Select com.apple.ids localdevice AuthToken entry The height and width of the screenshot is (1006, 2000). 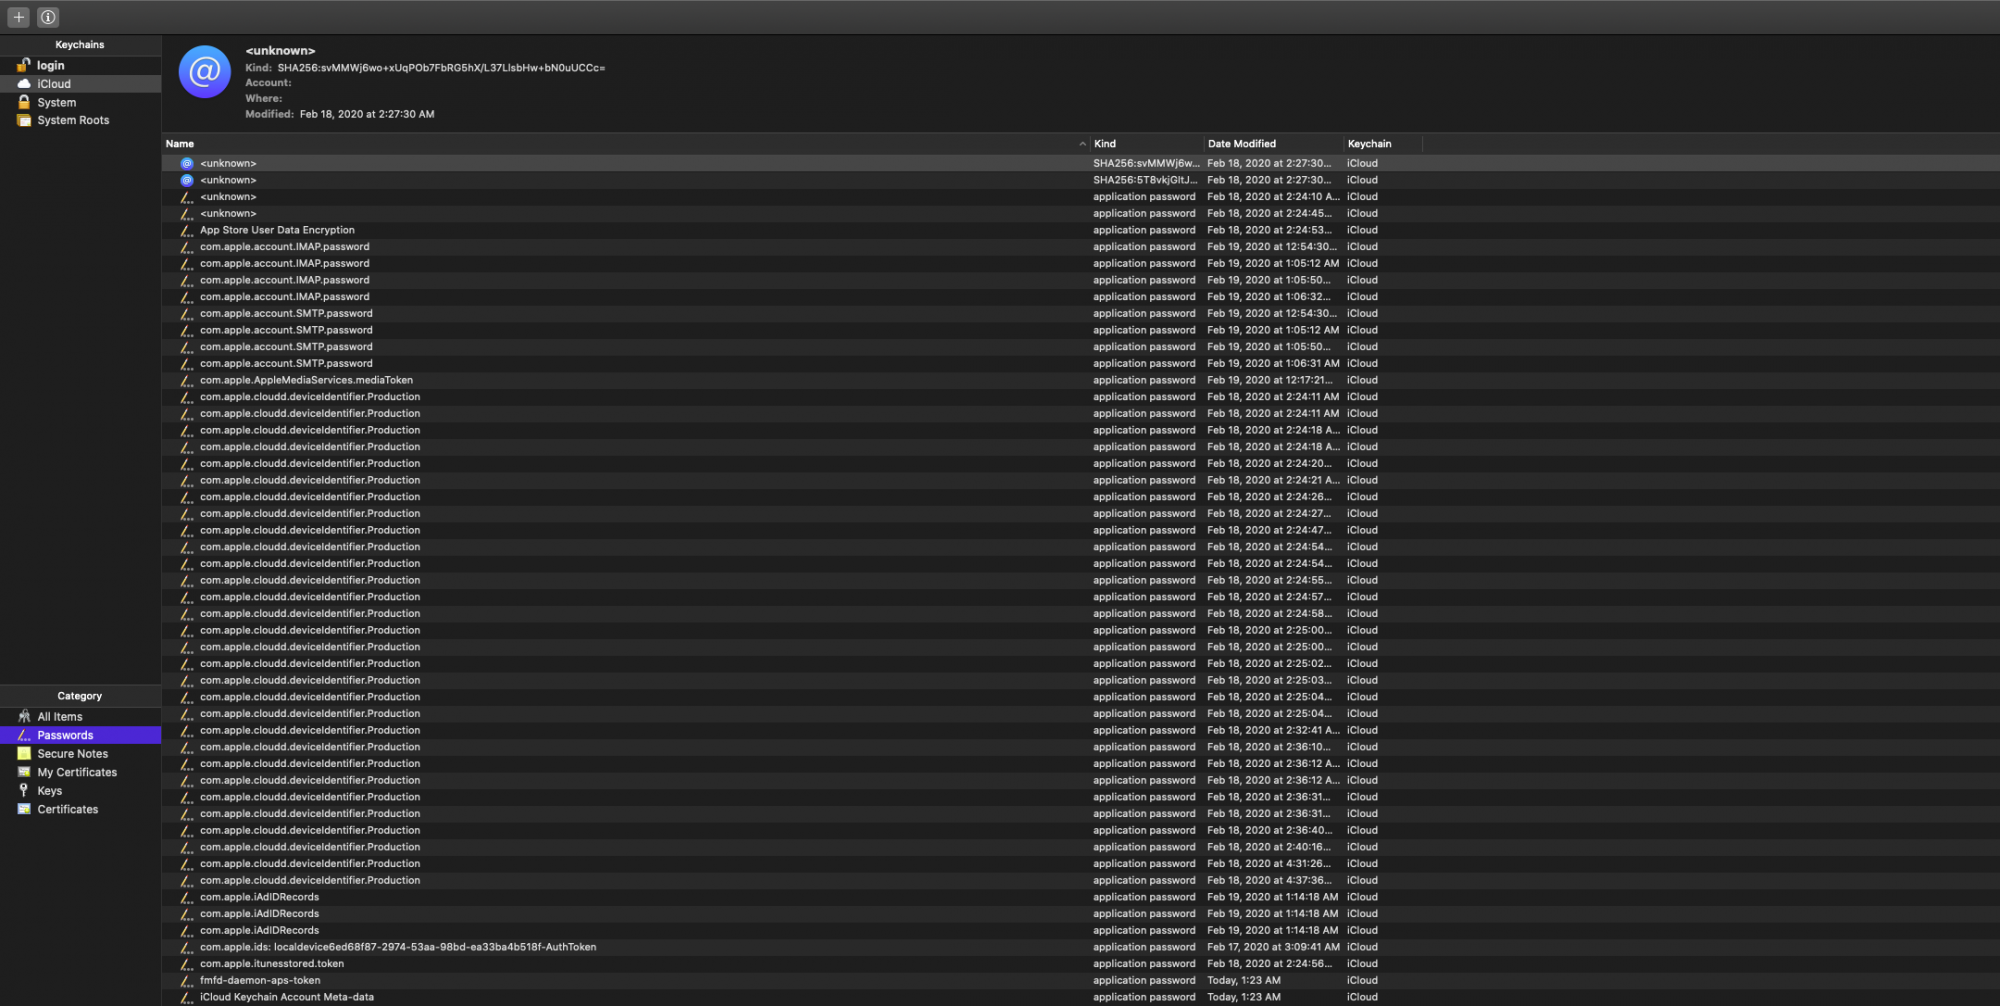pos(1080,947)
